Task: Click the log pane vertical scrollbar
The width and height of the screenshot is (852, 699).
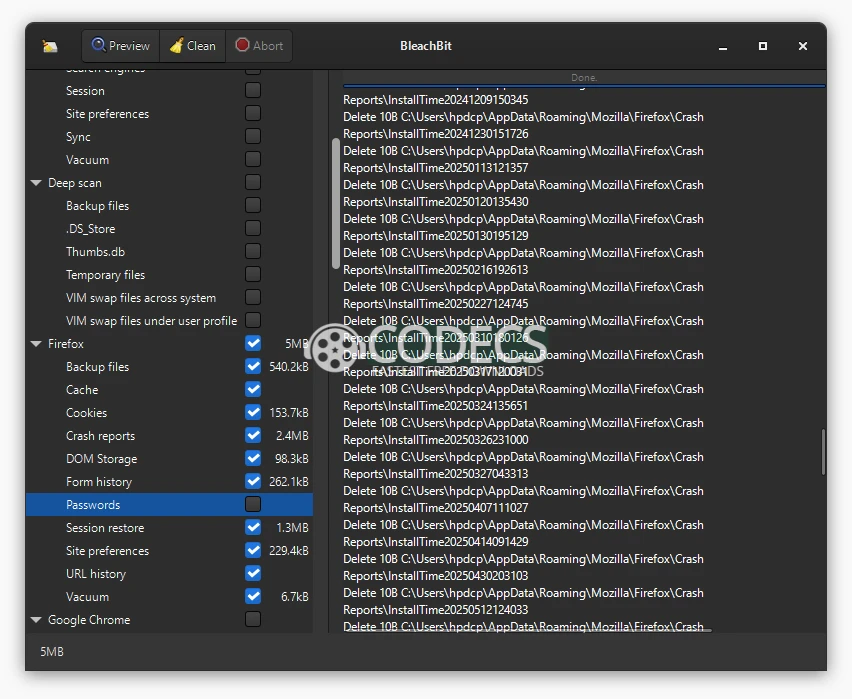Action: [x=823, y=452]
